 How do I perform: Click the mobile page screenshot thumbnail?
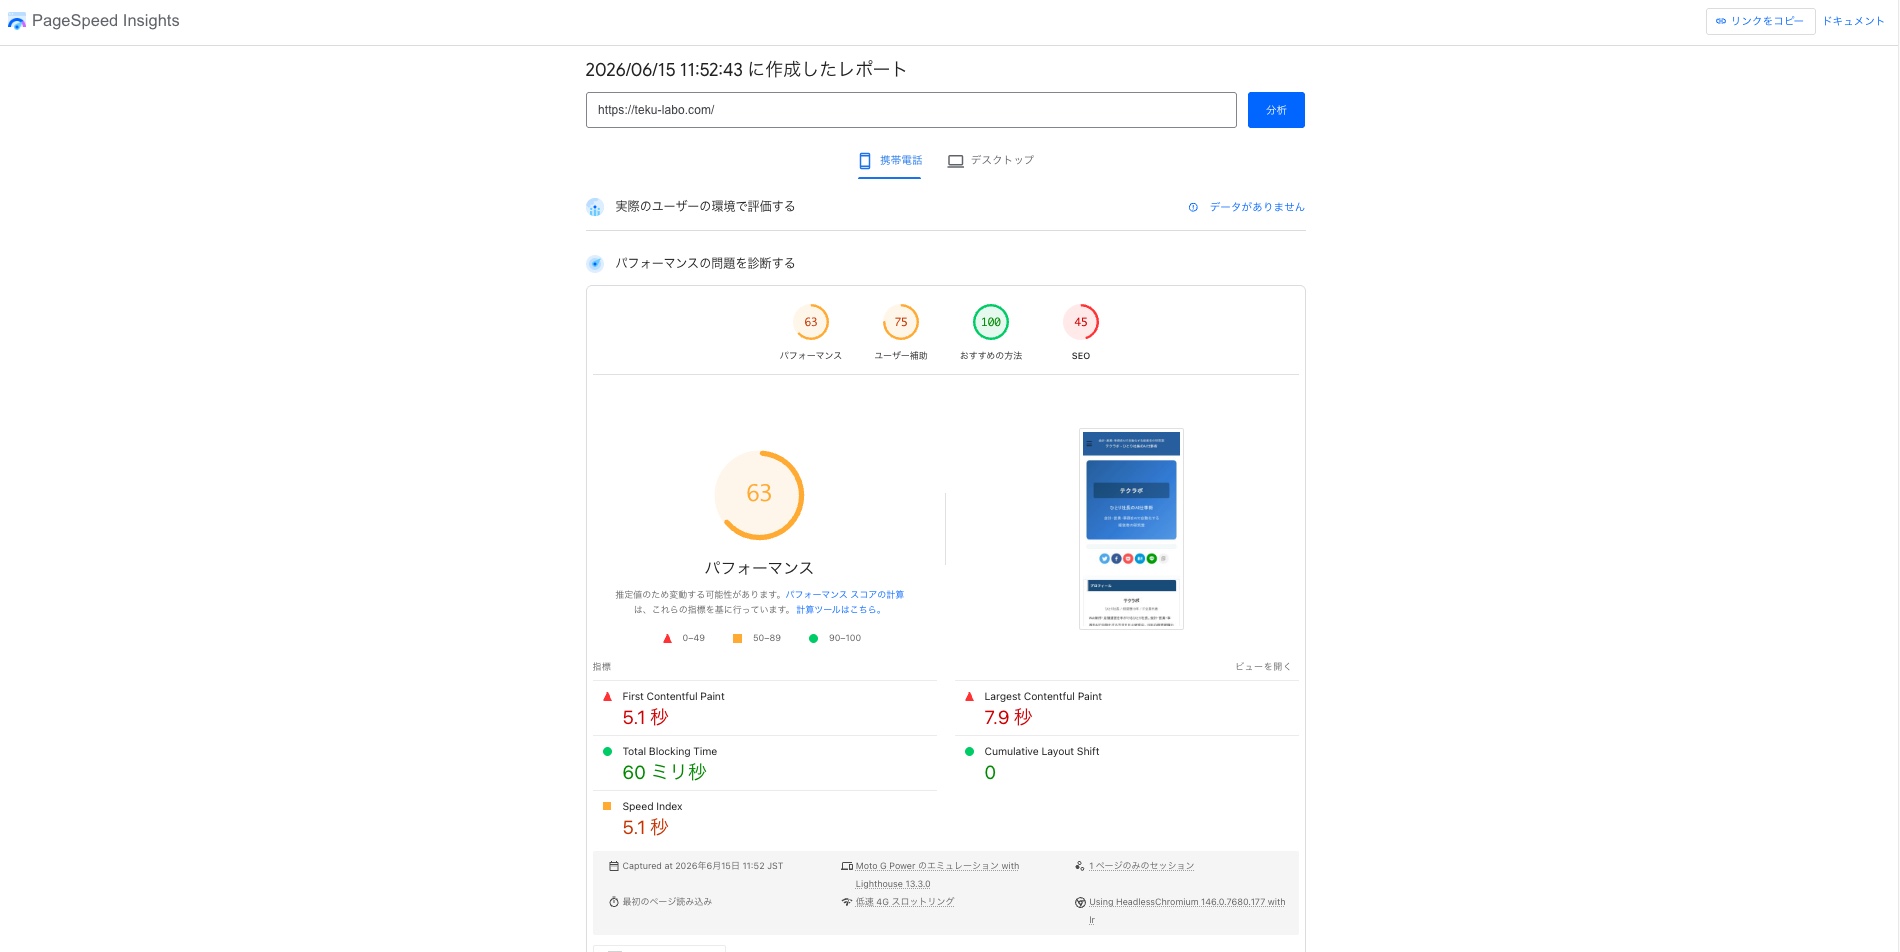(1131, 529)
